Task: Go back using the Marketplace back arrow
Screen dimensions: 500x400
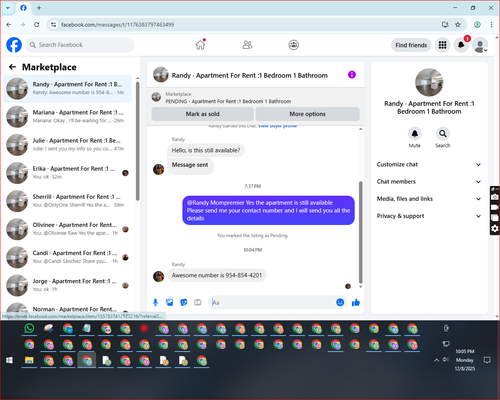Action: 12,67
